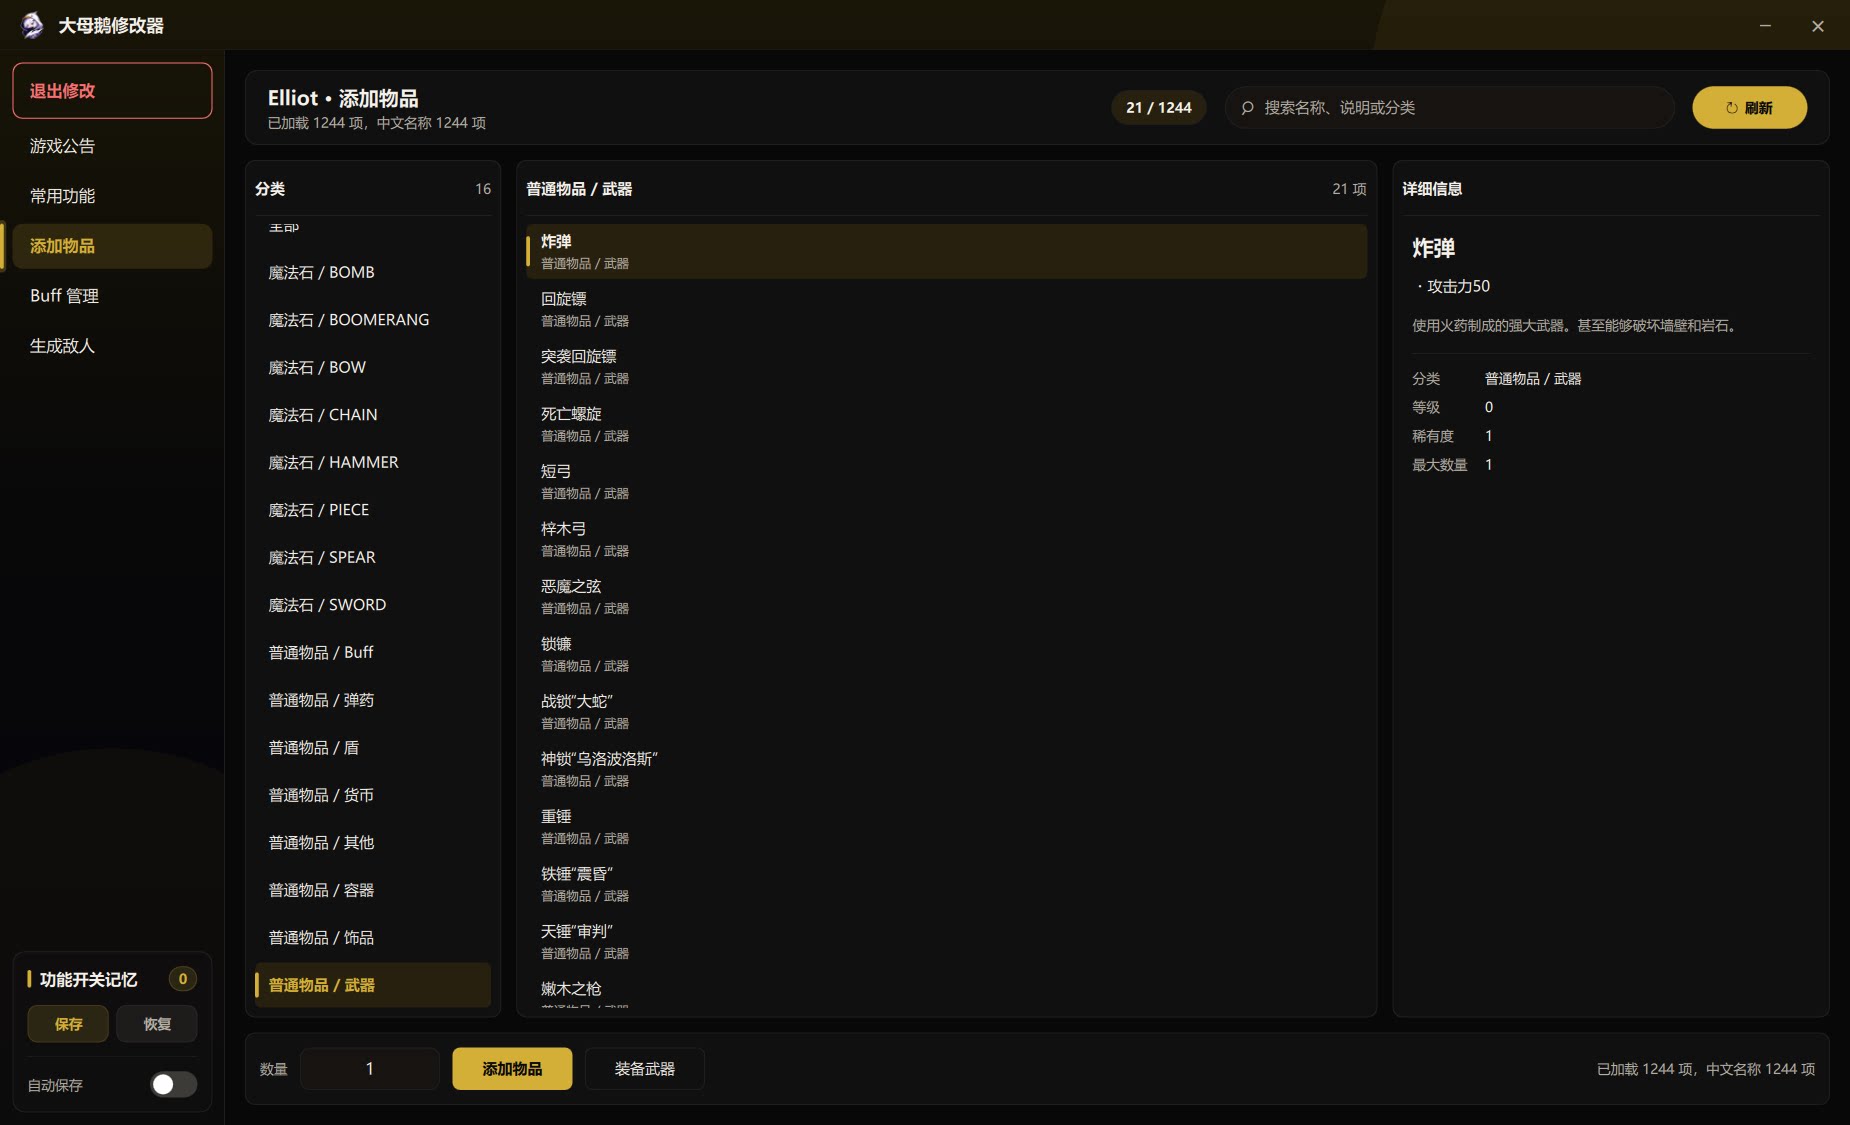
Task: Select the 添加物品 sidebar item
Action: (112, 246)
